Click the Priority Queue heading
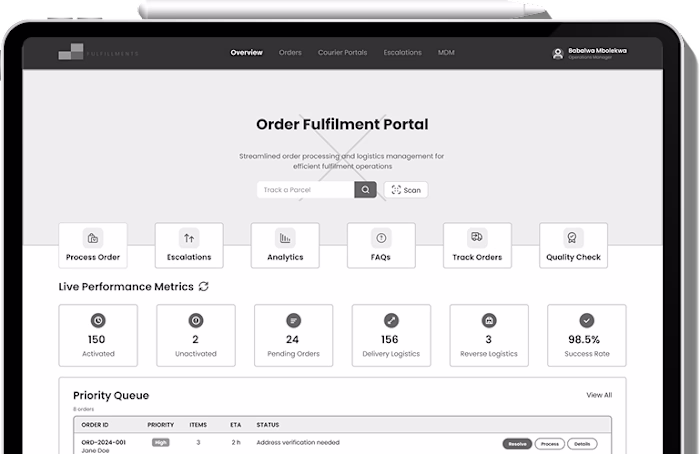Image resolution: width=700 pixels, height=454 pixels. coord(111,396)
